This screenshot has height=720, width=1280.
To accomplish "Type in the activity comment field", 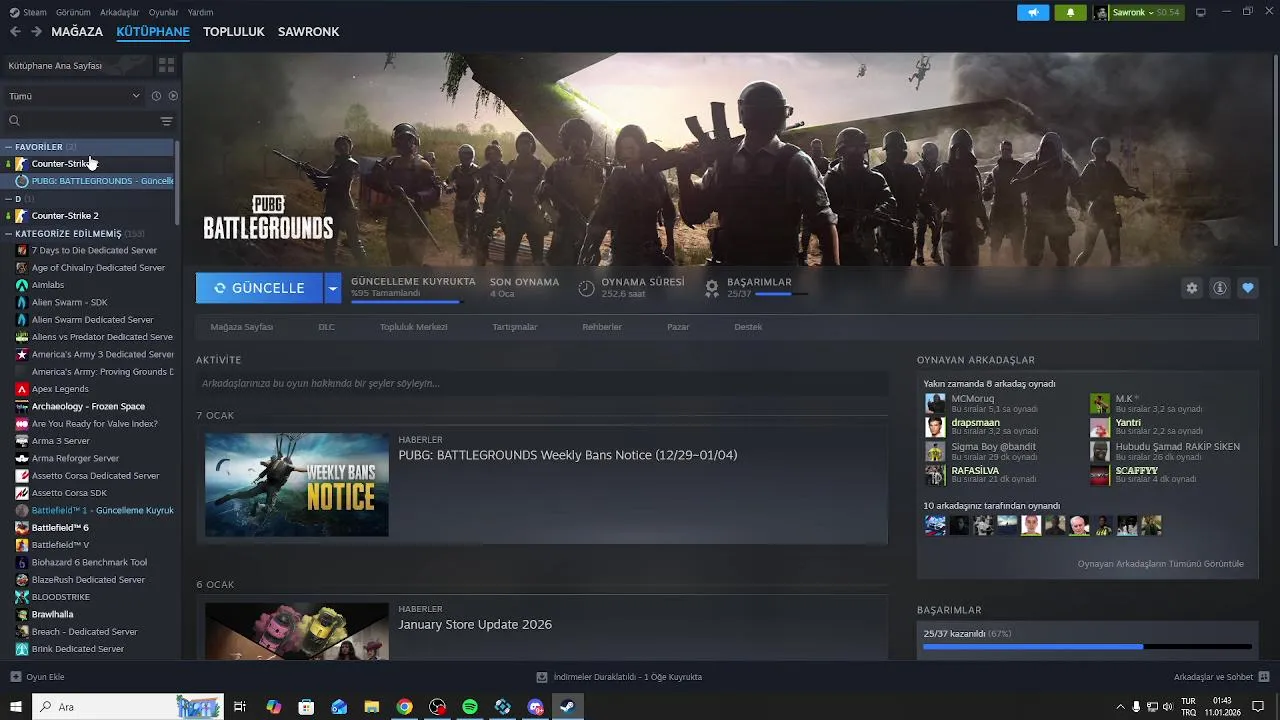I will click(x=542, y=383).
